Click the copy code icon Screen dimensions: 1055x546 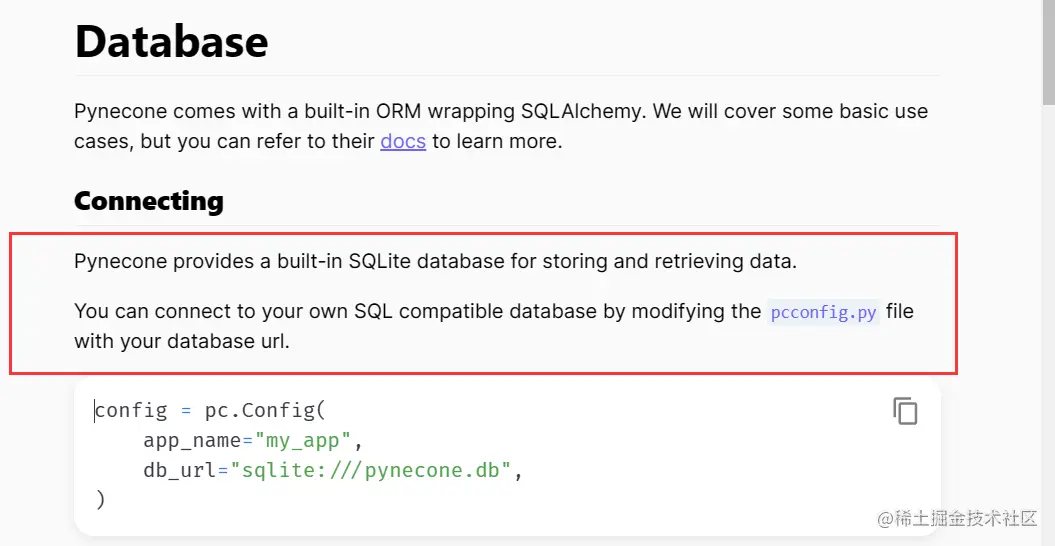click(x=905, y=411)
